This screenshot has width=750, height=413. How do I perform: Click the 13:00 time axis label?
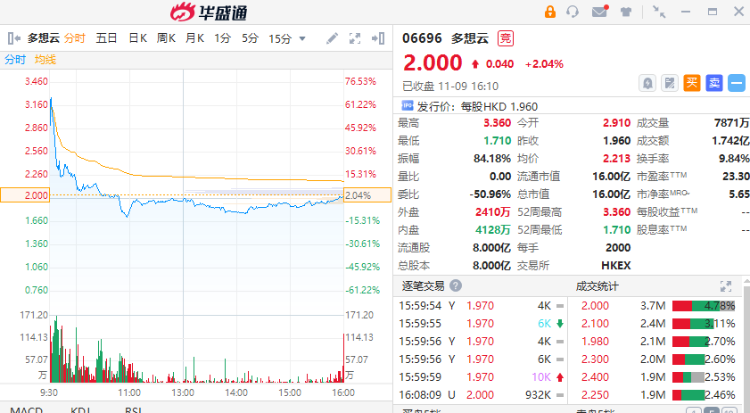[183, 393]
